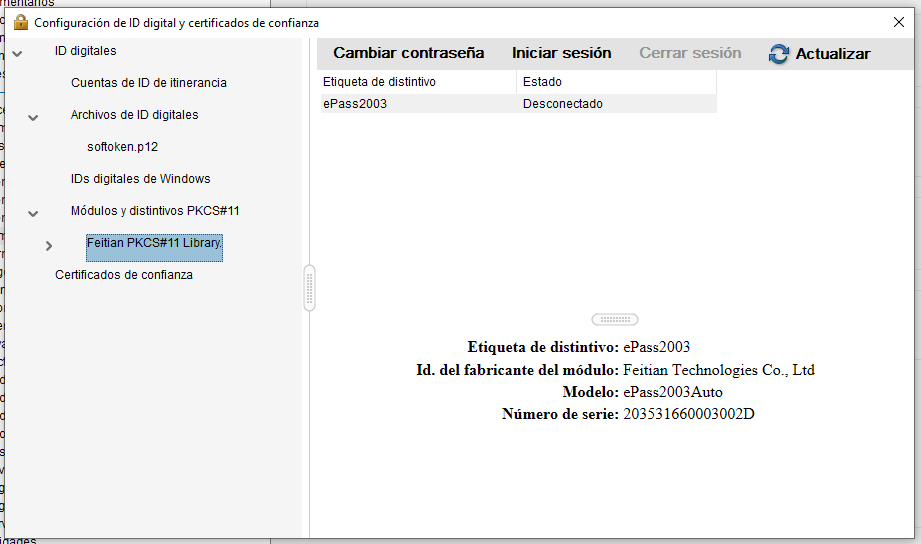Expand the Feitian PKCS#11 Library node
The image size is (921, 544).
click(x=49, y=245)
